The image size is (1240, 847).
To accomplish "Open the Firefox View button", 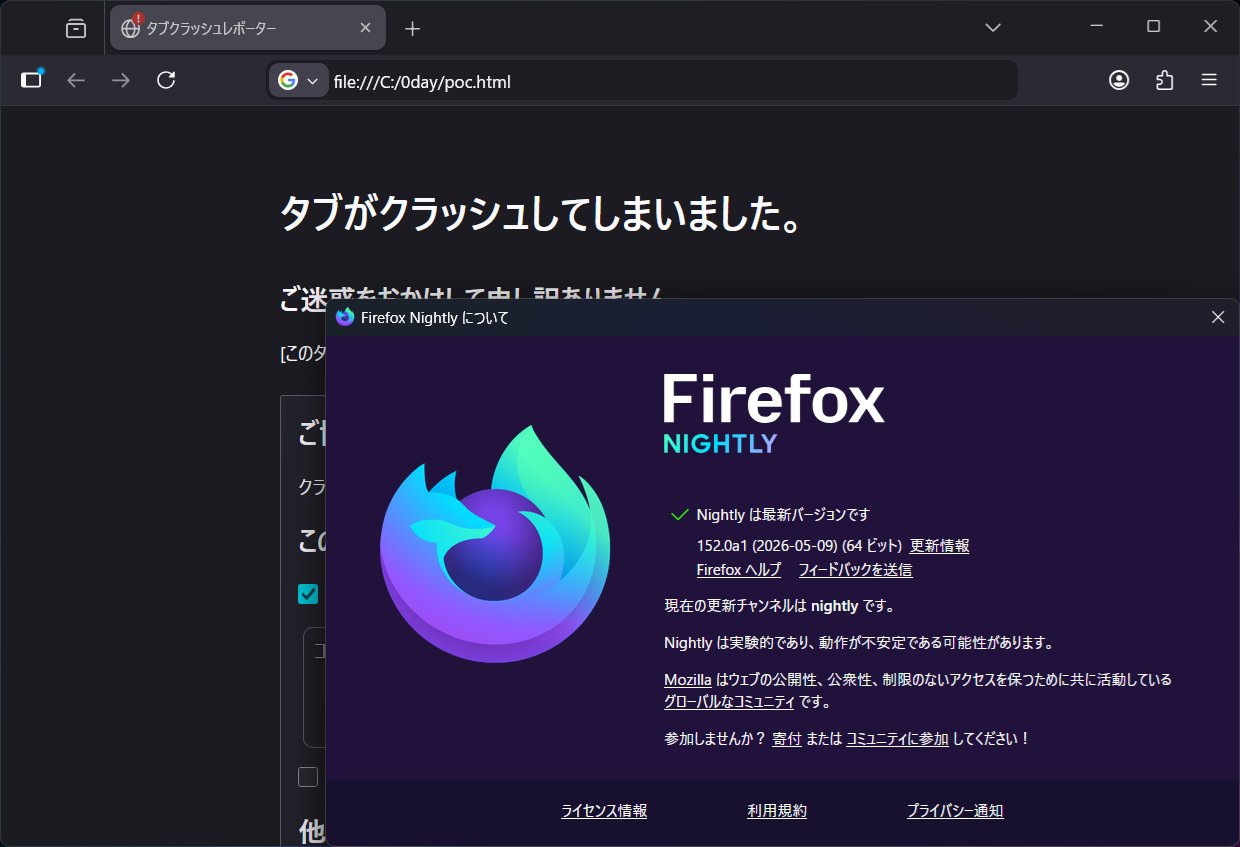I will (76, 28).
